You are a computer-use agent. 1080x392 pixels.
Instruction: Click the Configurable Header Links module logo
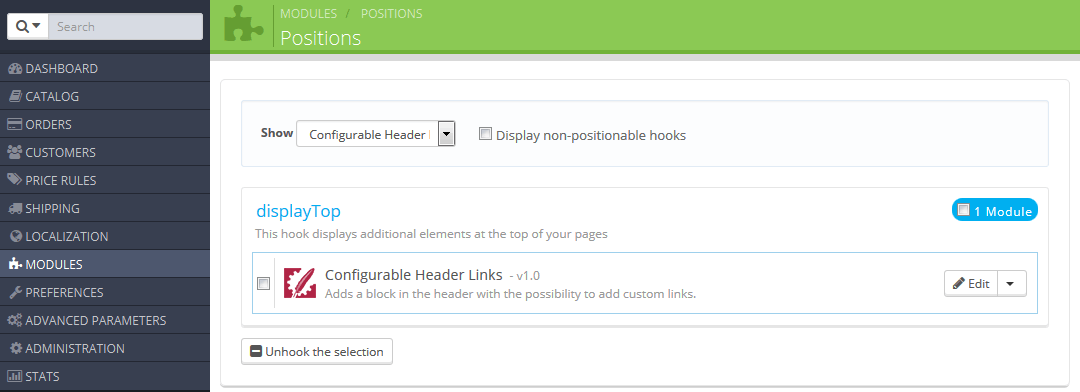point(300,282)
